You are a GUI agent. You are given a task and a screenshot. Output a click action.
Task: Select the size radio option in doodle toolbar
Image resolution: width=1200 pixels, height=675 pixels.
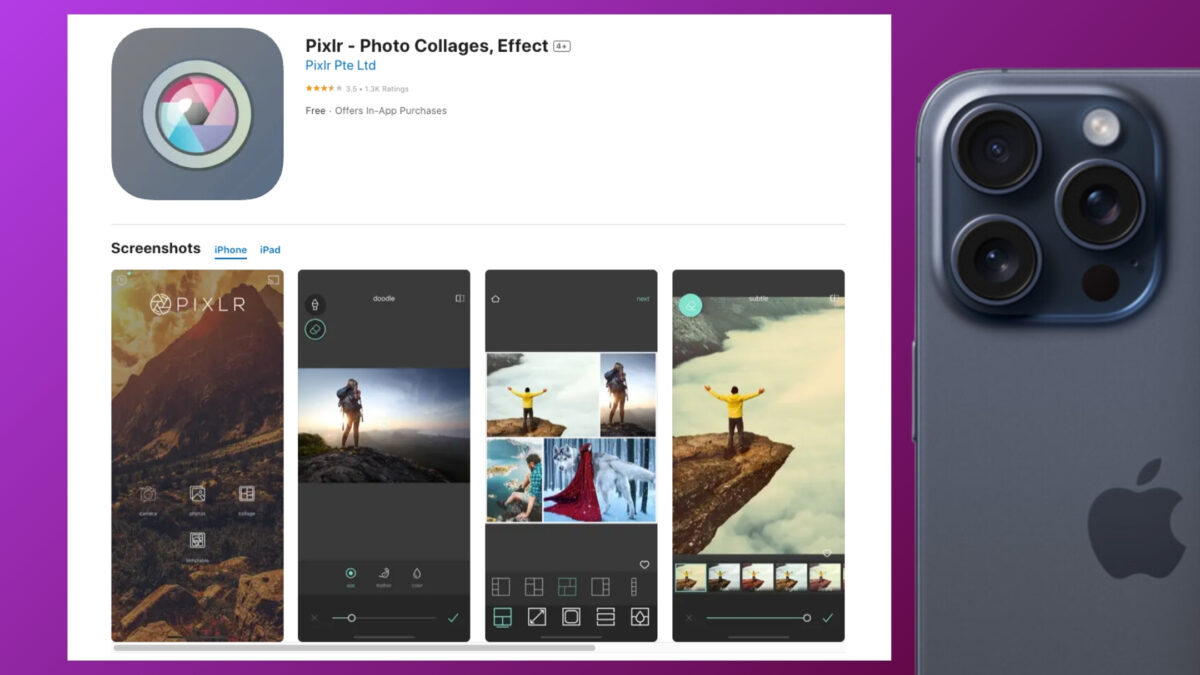point(351,572)
